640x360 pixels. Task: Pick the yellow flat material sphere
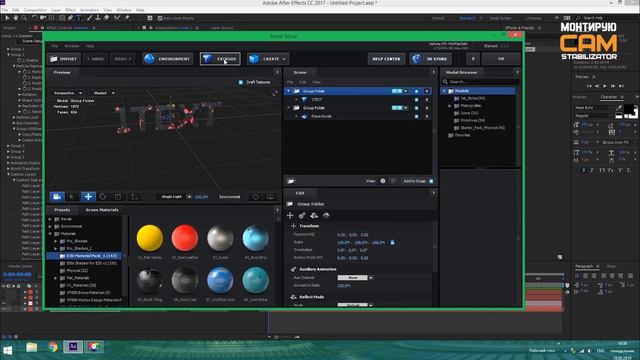coord(150,238)
